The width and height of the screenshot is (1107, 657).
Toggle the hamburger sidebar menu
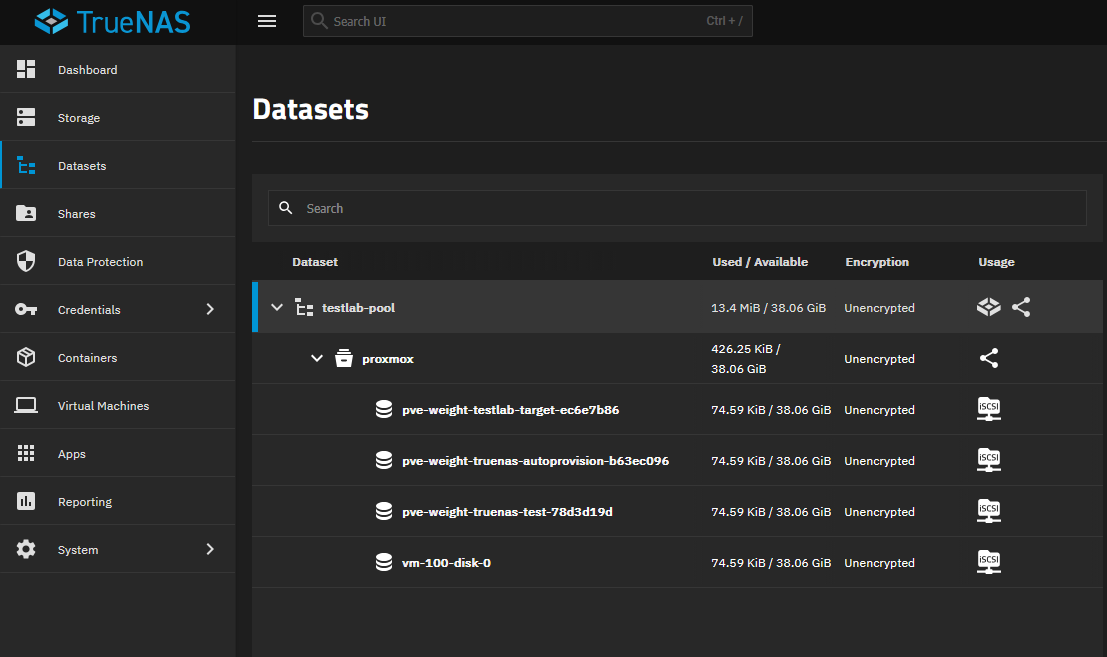point(267,21)
